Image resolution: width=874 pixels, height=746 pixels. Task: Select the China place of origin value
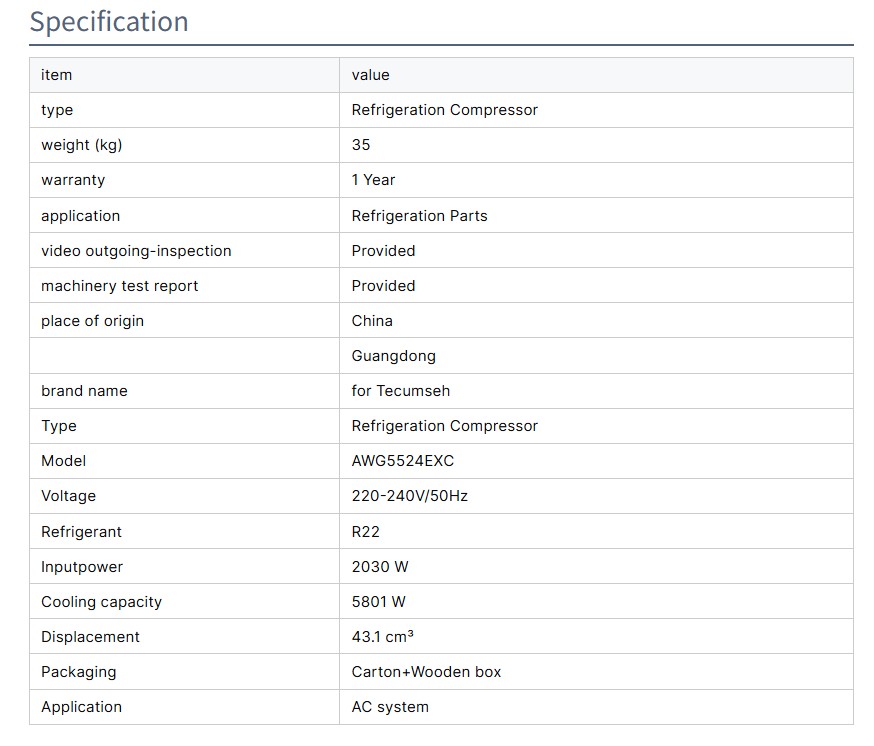372,321
